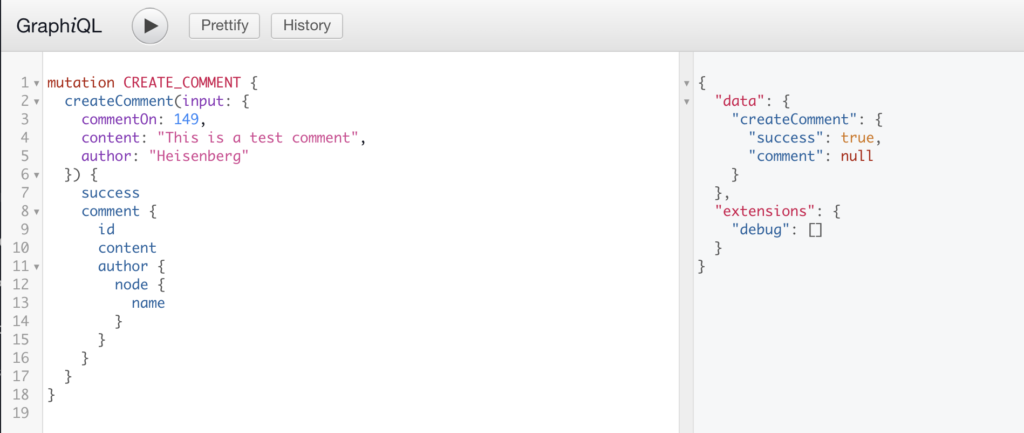
Task: Fold the createComment block at line 2
Action: tap(37, 101)
